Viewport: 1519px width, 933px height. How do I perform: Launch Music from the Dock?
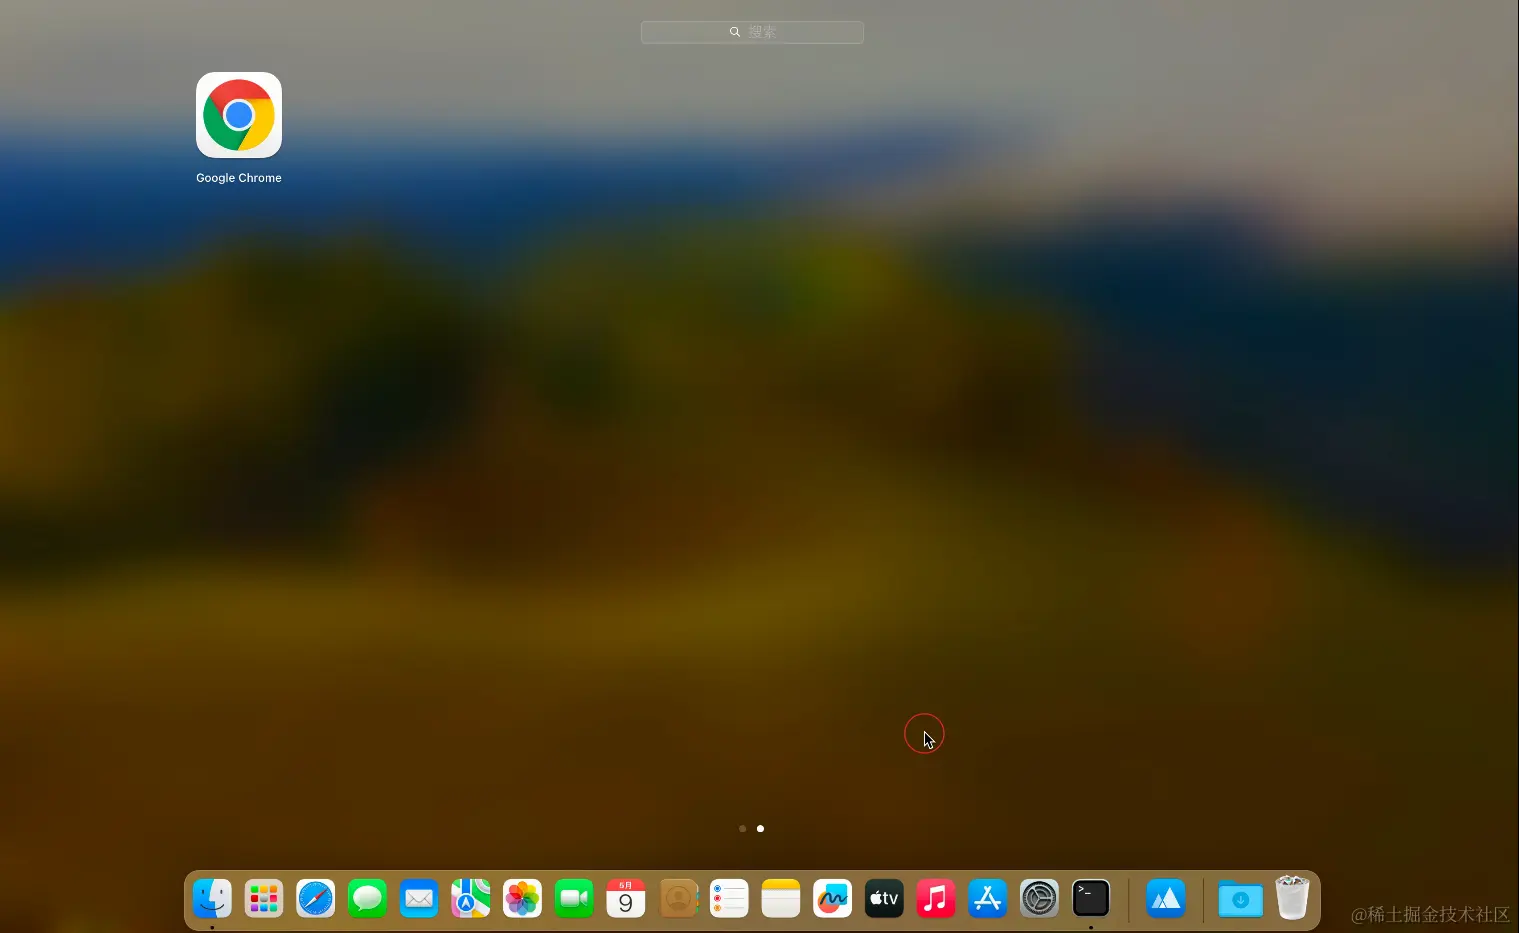[x=936, y=898]
